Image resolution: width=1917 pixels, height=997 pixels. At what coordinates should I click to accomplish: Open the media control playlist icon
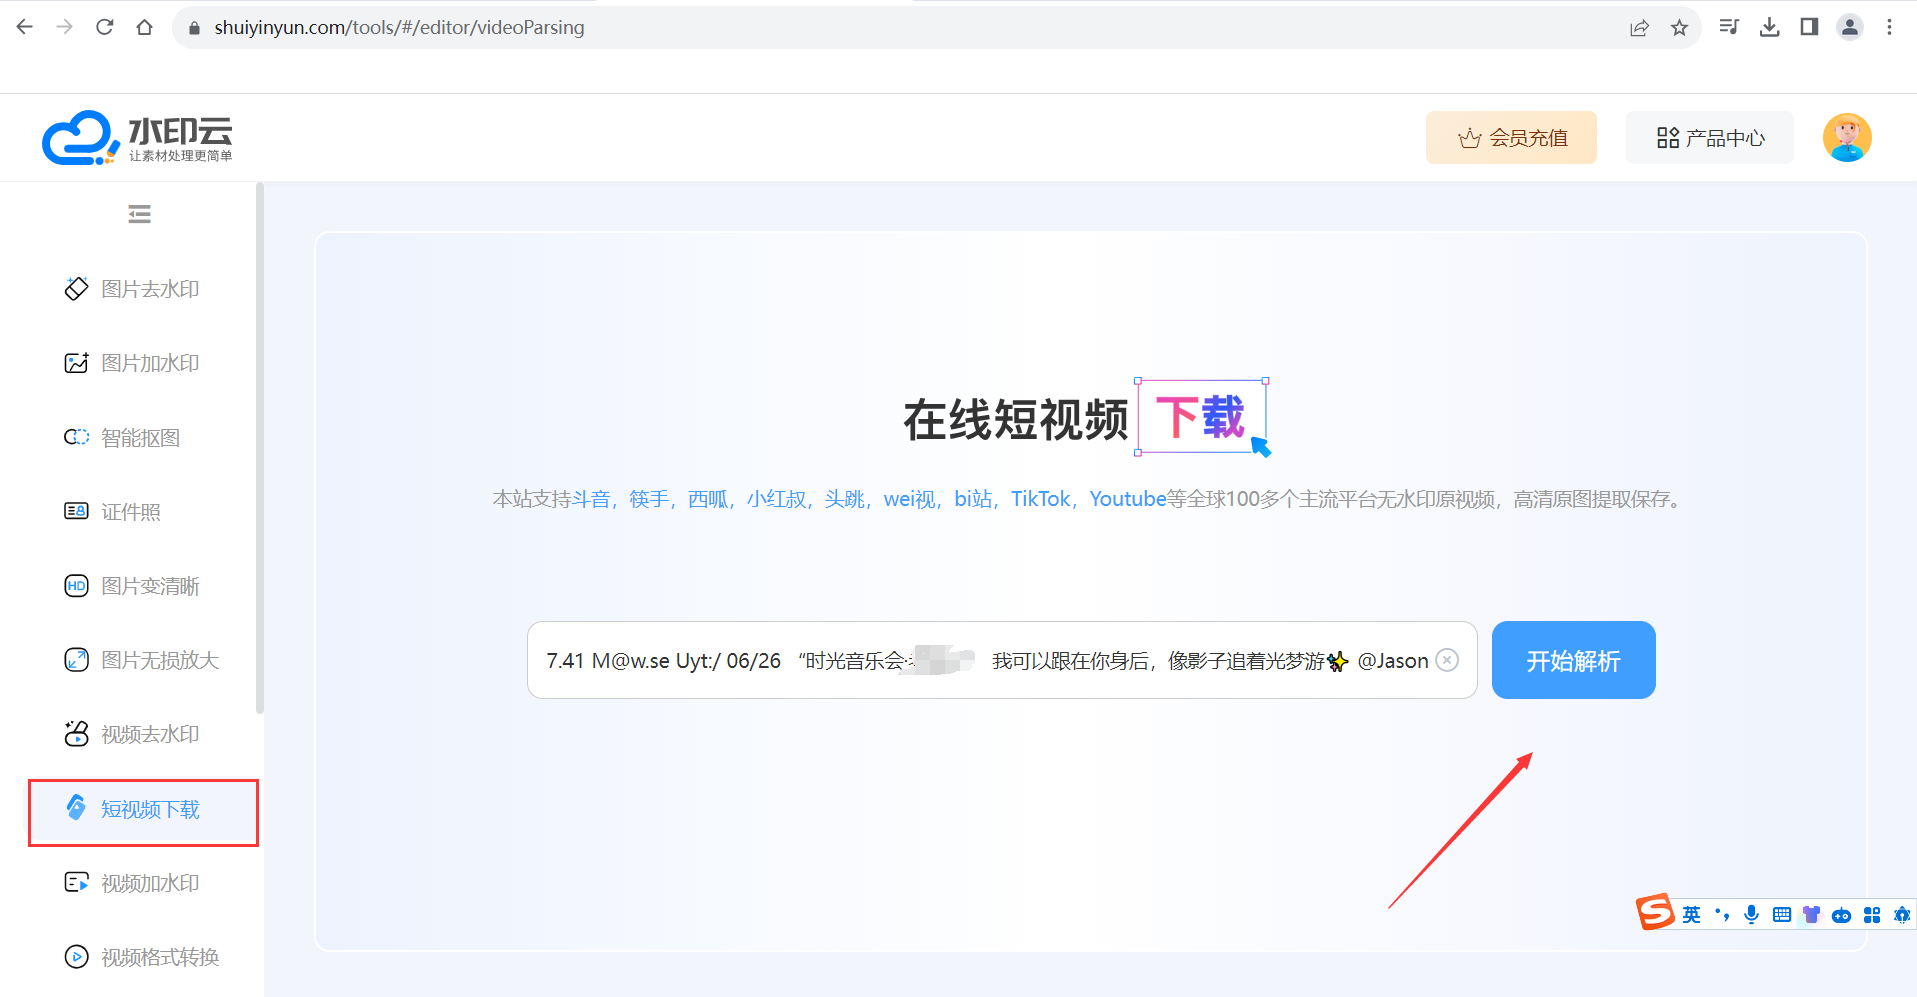pyautogui.click(x=1729, y=27)
